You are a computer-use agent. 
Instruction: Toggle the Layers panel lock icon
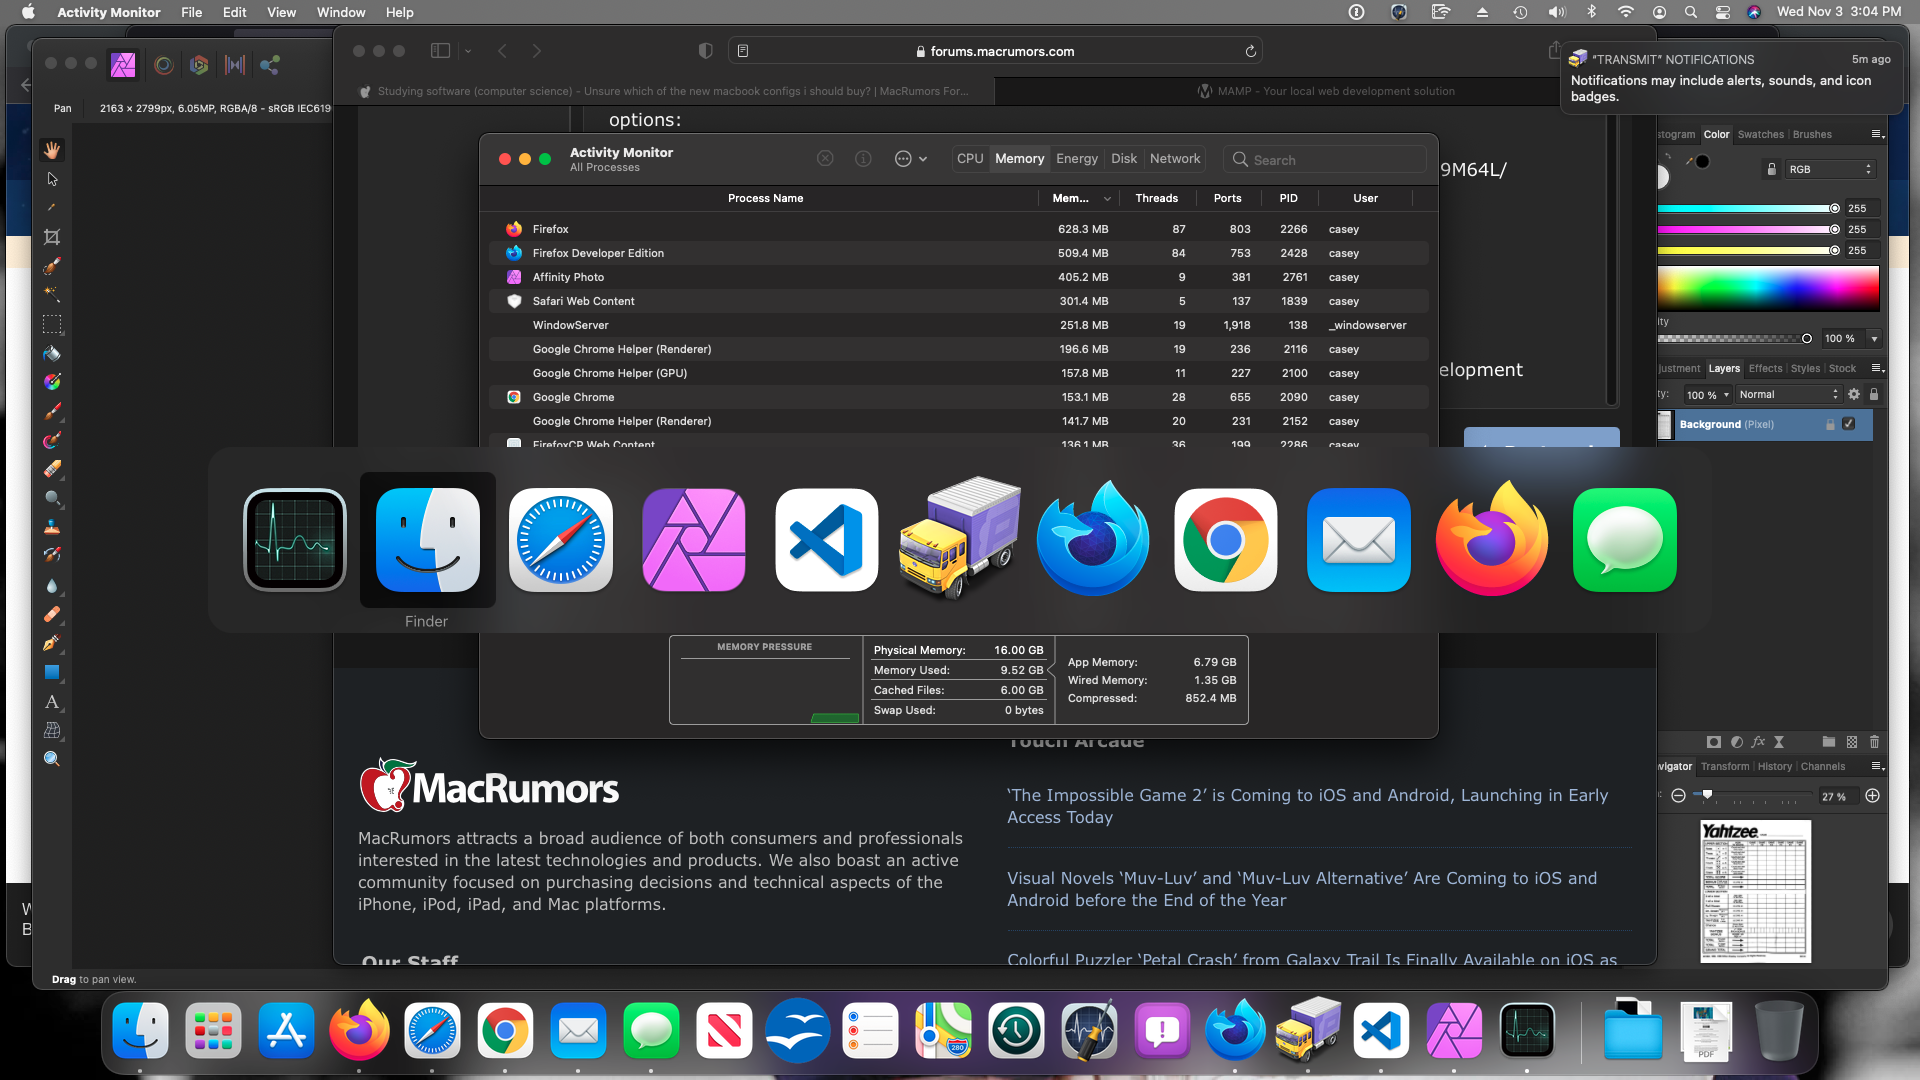1874,394
